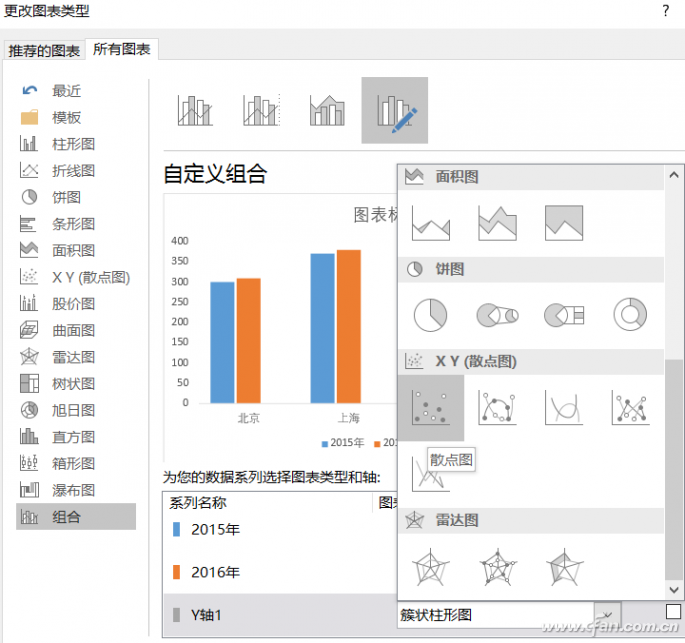The width and height of the screenshot is (685, 643).
Task: Switch to 推荐的图表 tab
Action: [x=44, y=51]
